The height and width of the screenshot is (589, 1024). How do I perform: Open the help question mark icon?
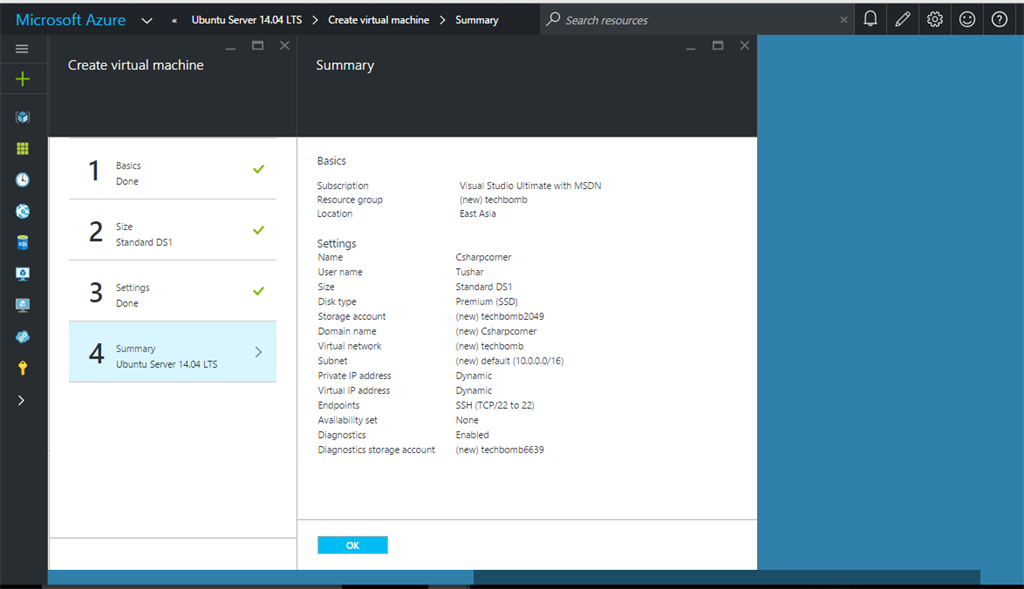[x=999, y=20]
